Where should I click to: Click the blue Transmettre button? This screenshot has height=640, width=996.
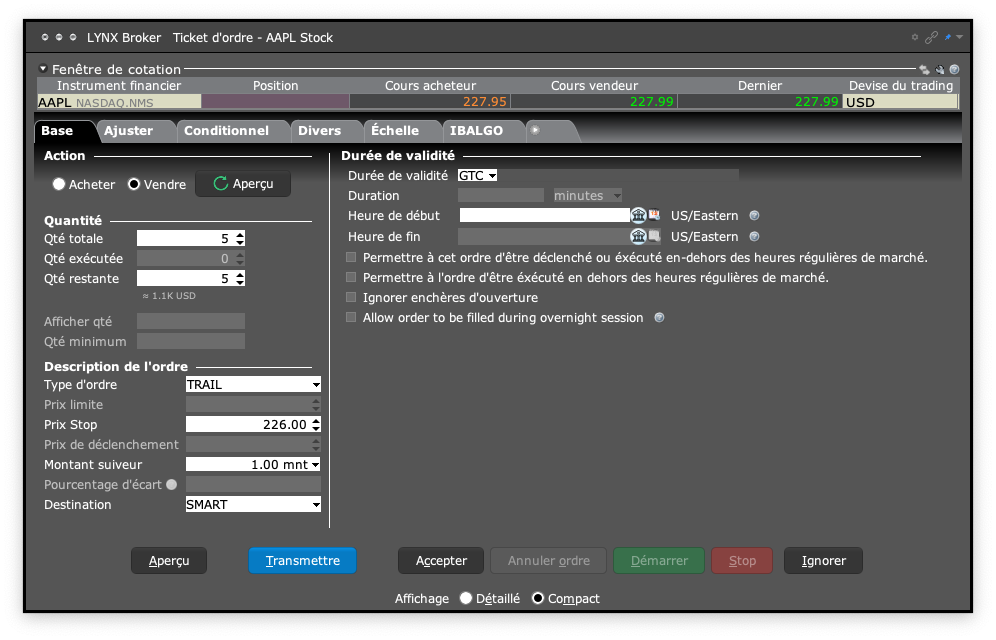(x=302, y=561)
